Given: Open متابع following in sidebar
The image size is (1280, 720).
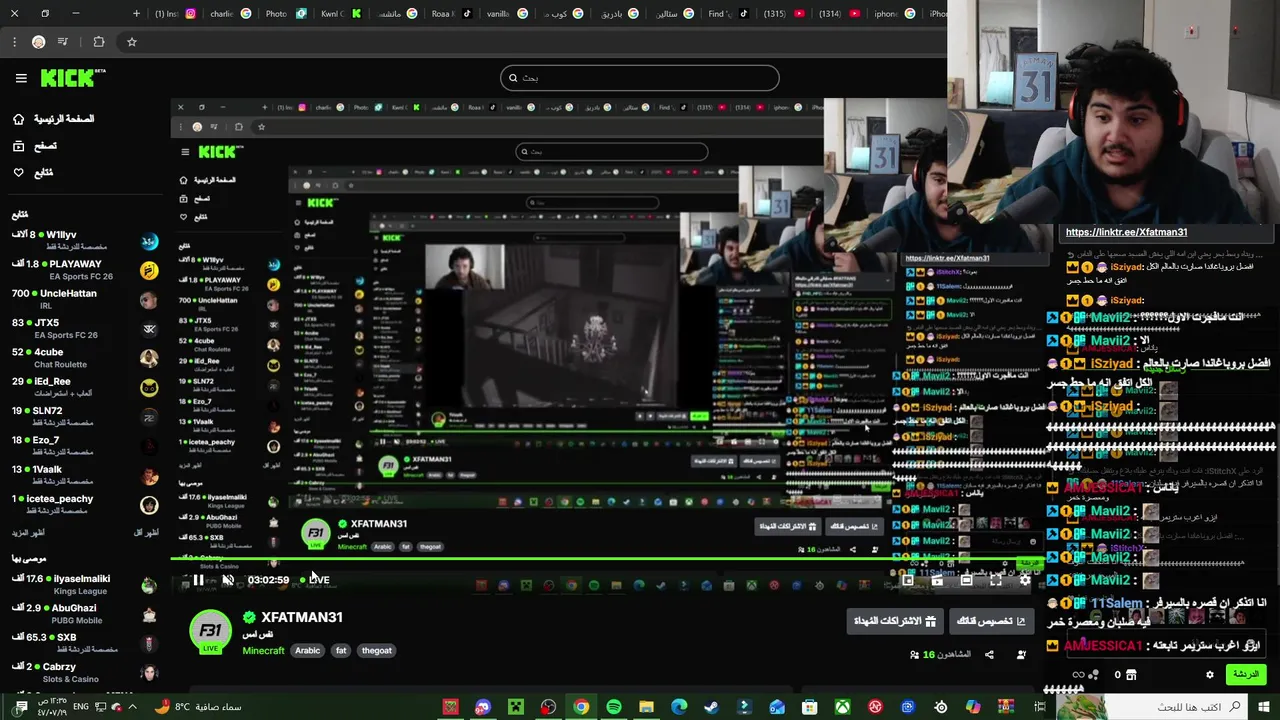Looking at the screenshot, I should point(33,172).
